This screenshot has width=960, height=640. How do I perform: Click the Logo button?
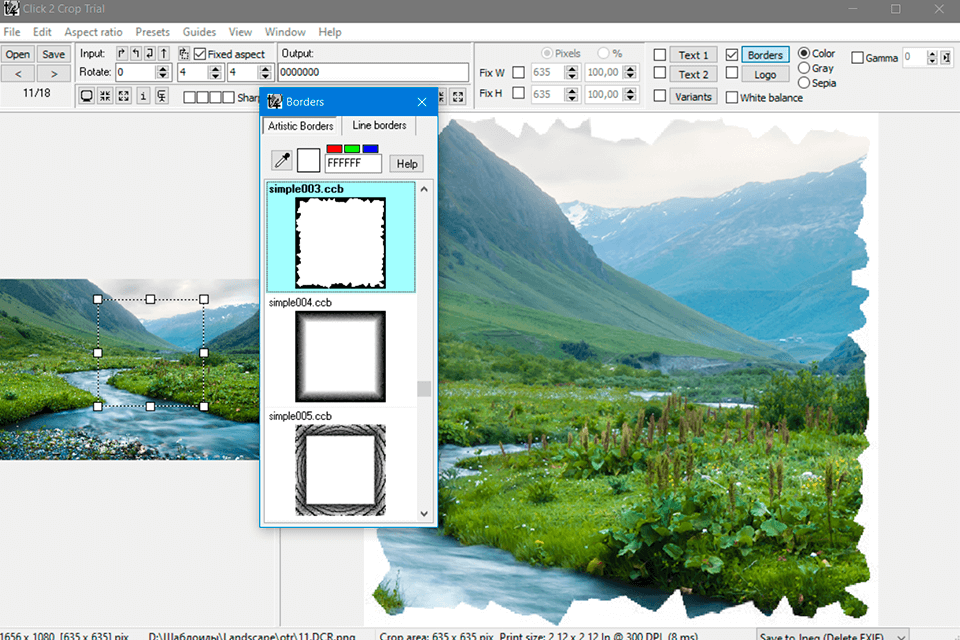[x=765, y=74]
